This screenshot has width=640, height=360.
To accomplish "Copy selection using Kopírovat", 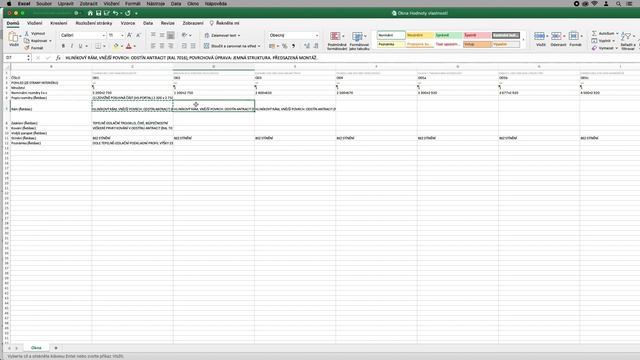I will (x=38, y=41).
